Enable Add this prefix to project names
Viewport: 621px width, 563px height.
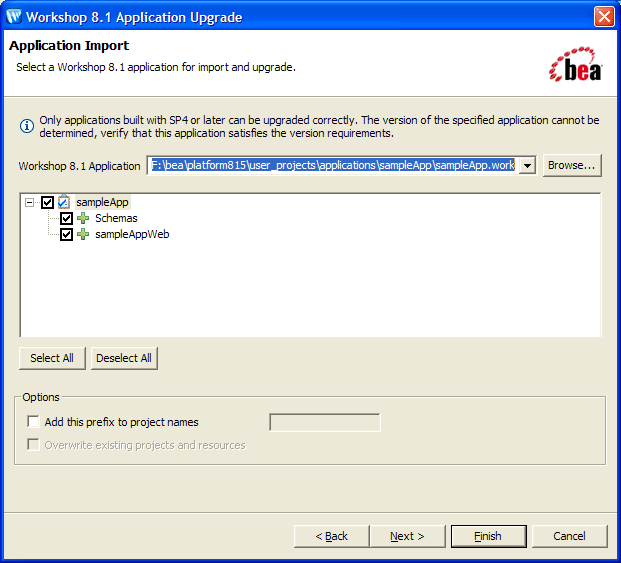(x=34, y=422)
